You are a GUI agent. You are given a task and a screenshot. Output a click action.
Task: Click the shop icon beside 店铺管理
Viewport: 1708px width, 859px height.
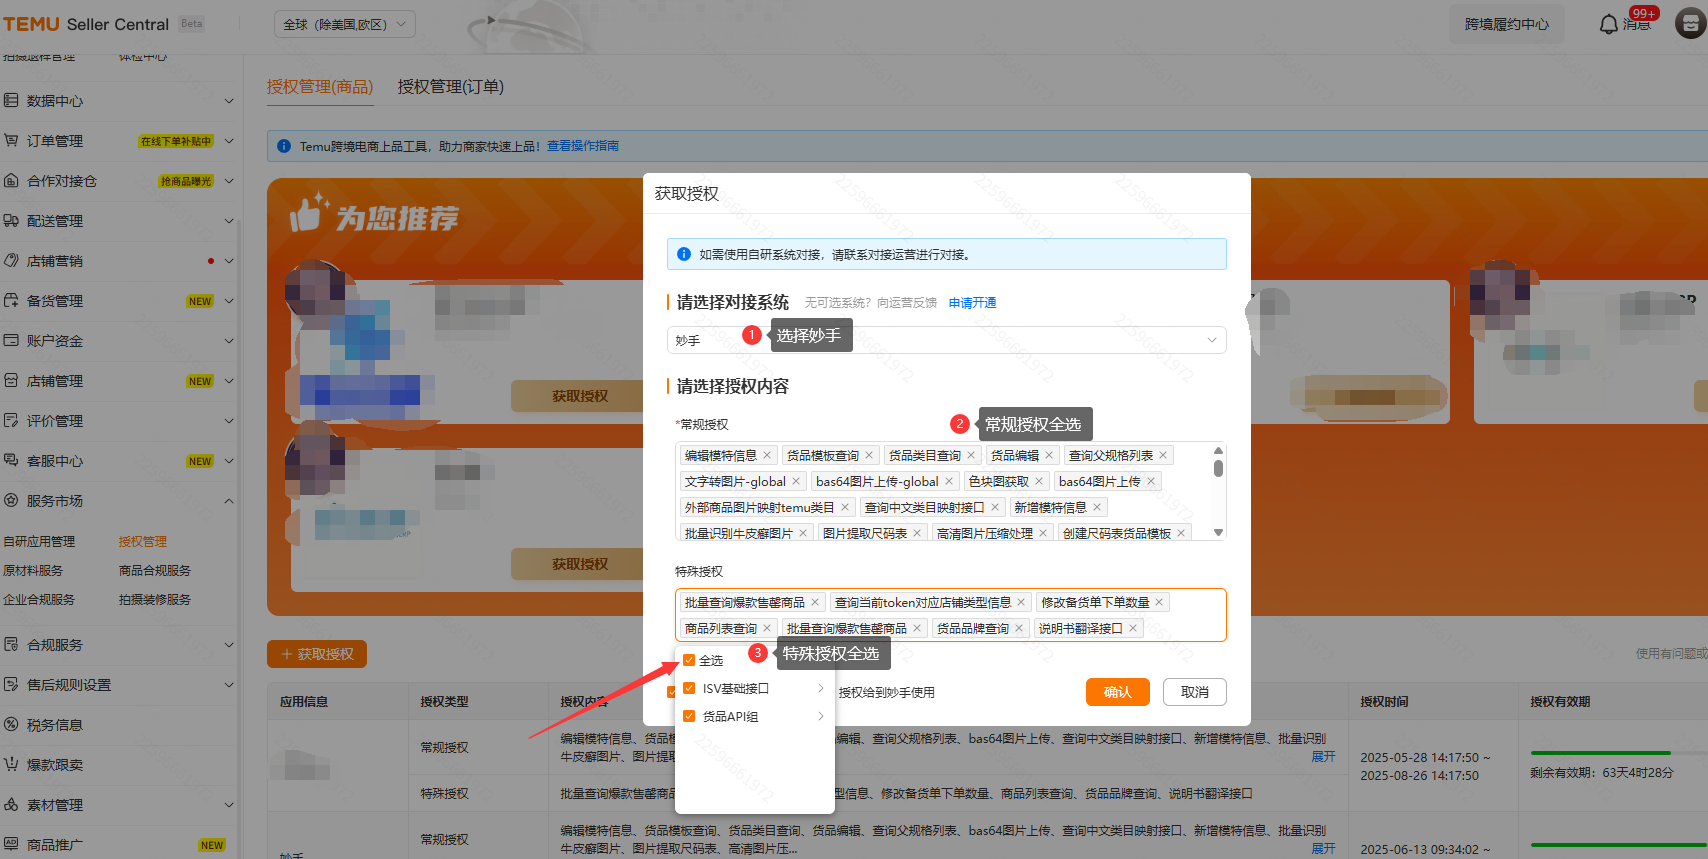point(11,381)
